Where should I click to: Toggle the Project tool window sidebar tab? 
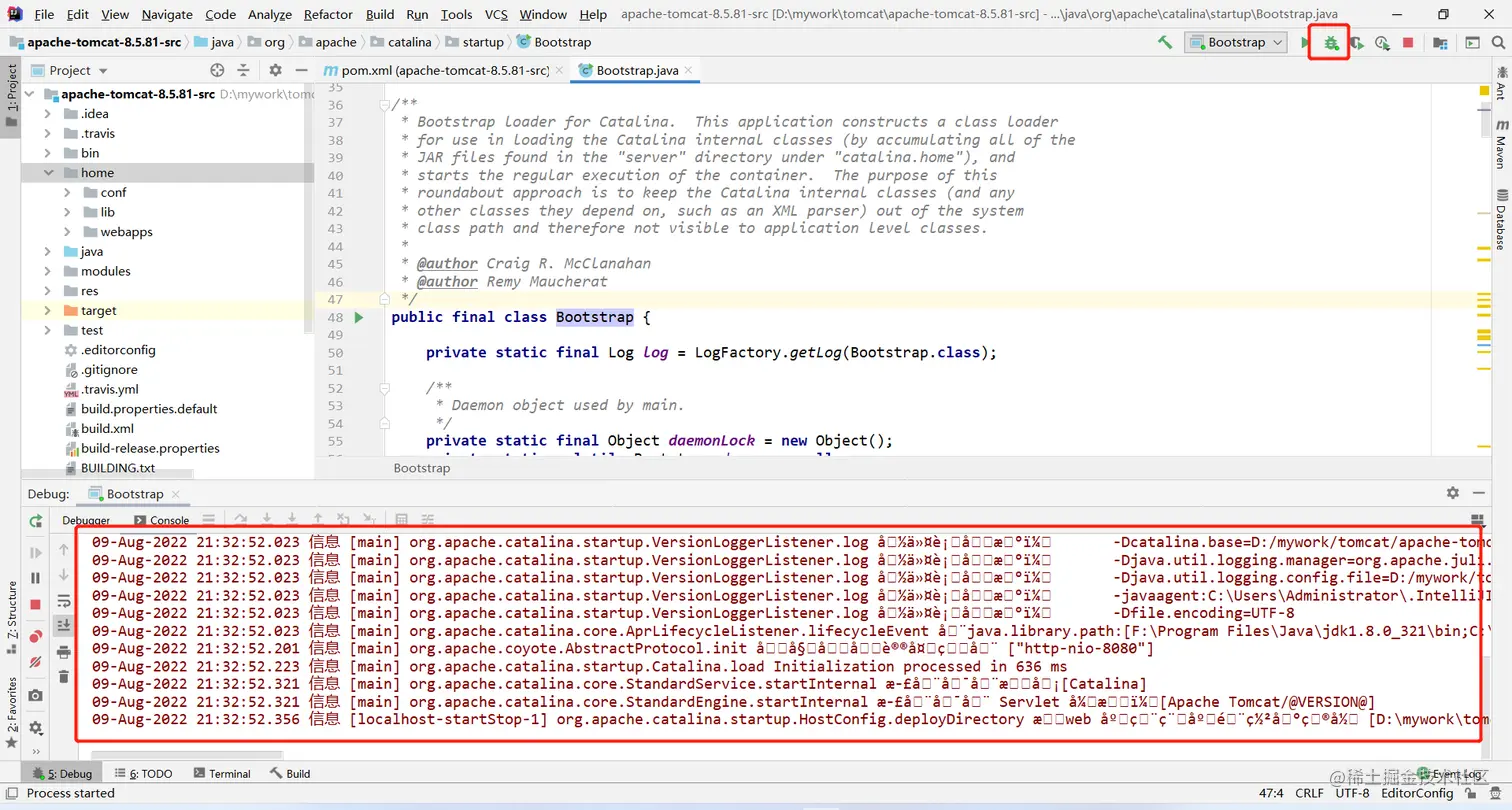[x=11, y=96]
